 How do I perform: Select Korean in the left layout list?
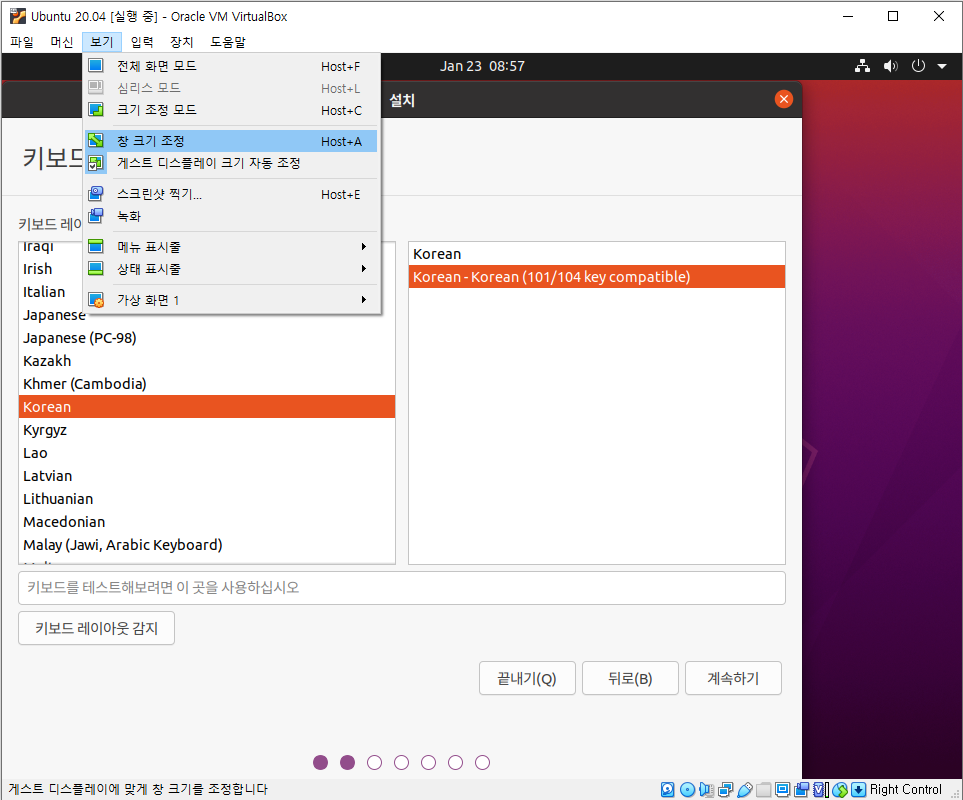[x=206, y=406]
